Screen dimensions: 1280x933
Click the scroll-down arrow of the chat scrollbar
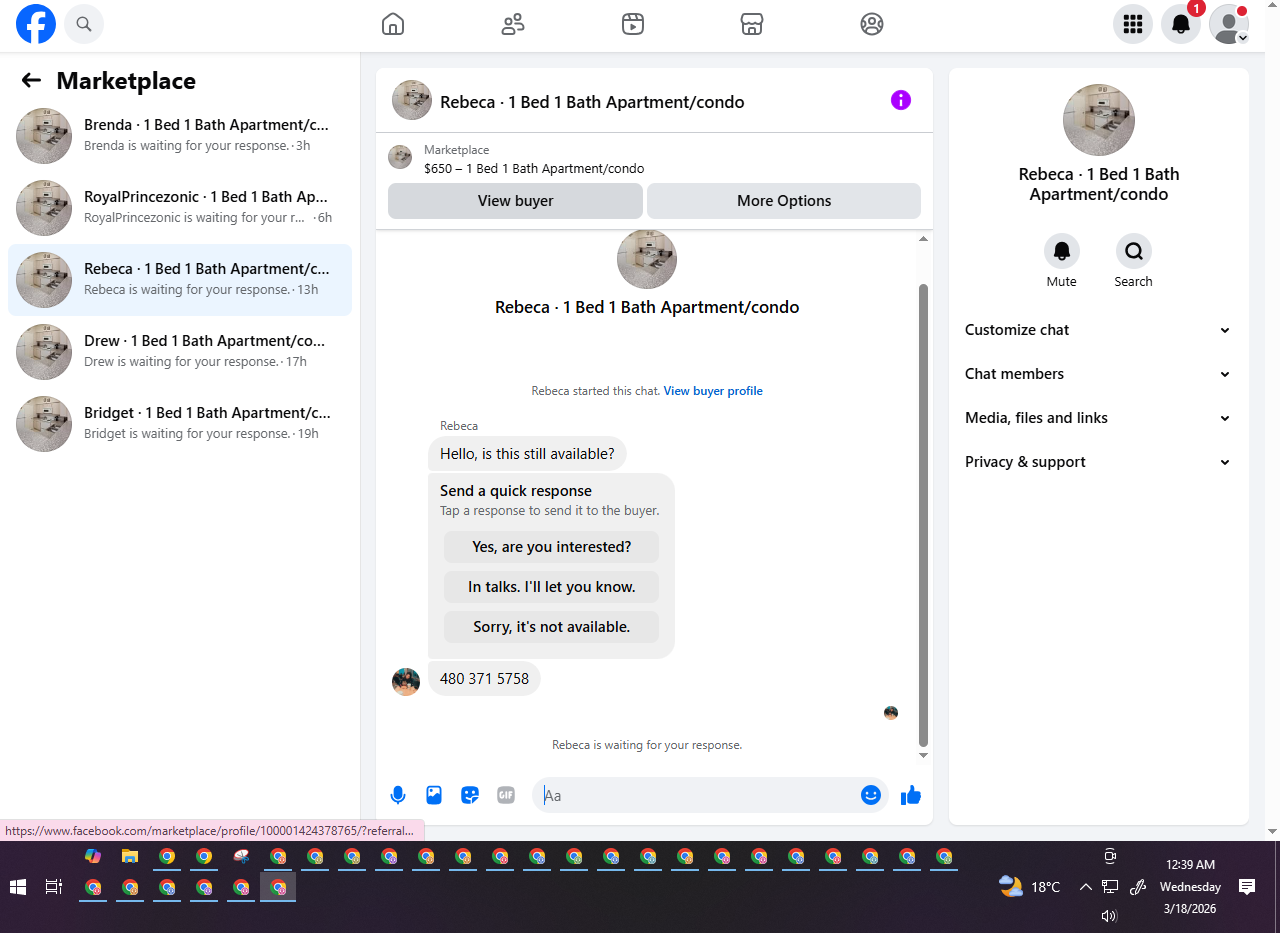(923, 756)
